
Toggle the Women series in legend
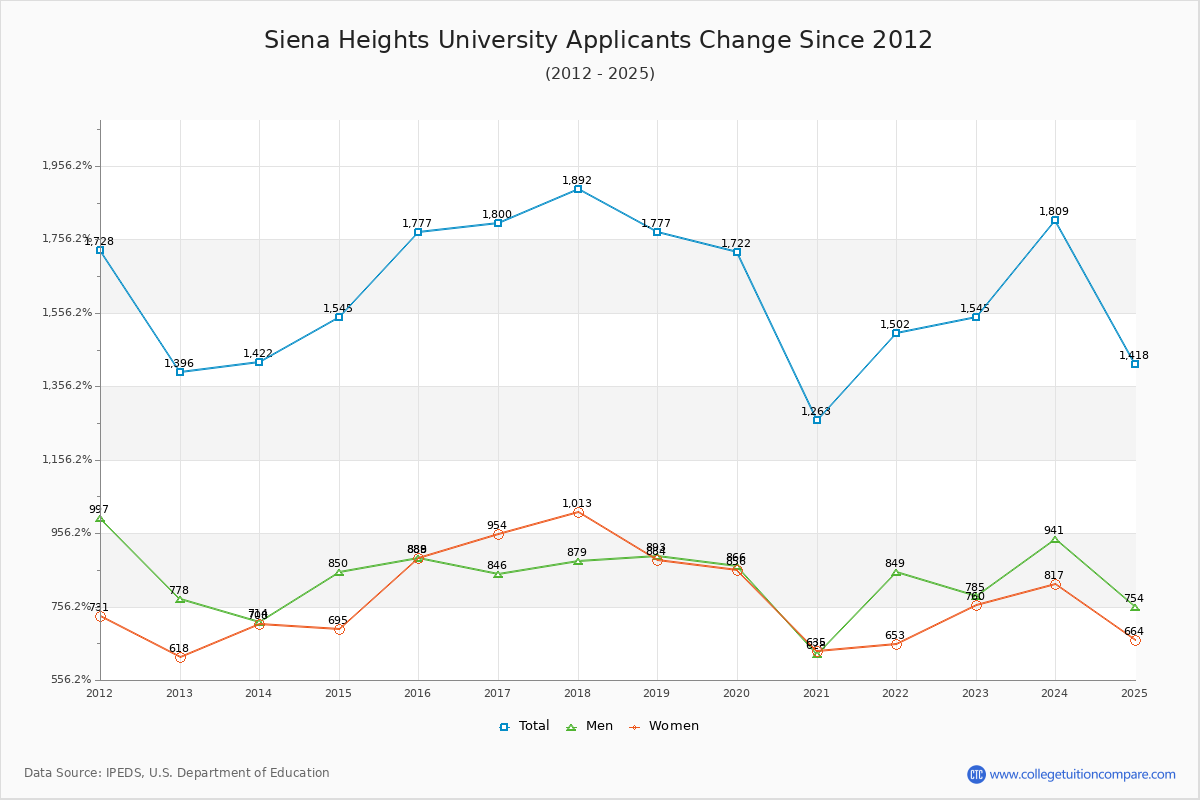664,726
